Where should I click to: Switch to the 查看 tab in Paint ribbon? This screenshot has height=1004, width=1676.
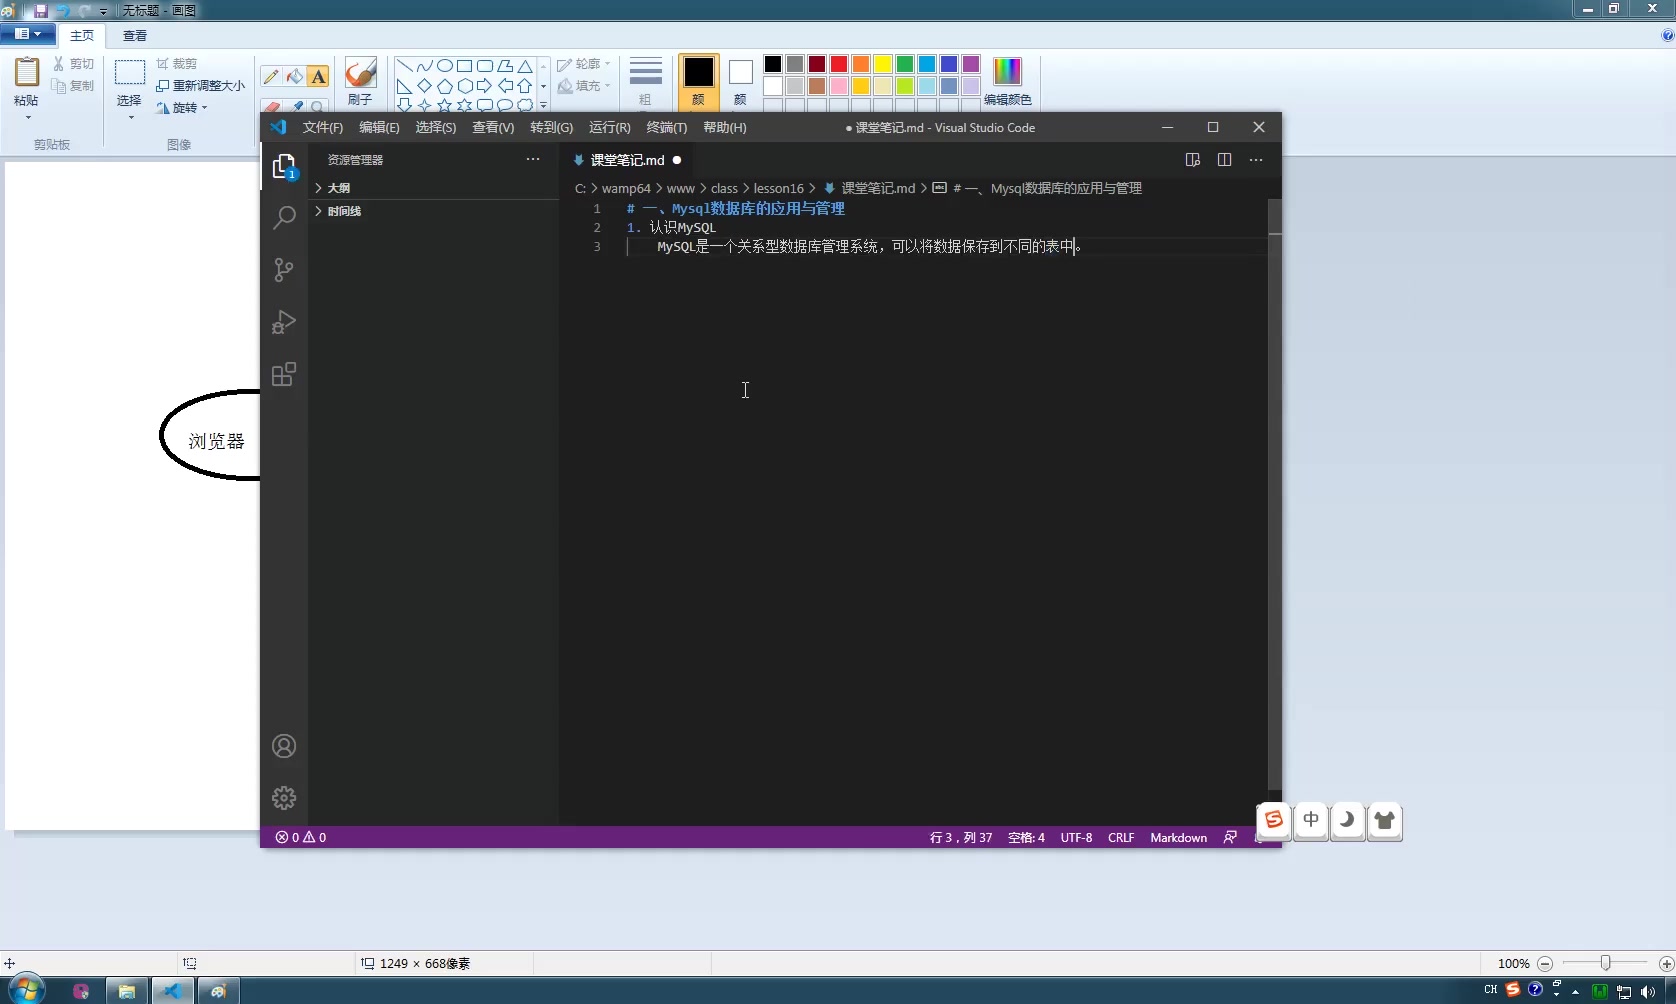click(x=135, y=35)
